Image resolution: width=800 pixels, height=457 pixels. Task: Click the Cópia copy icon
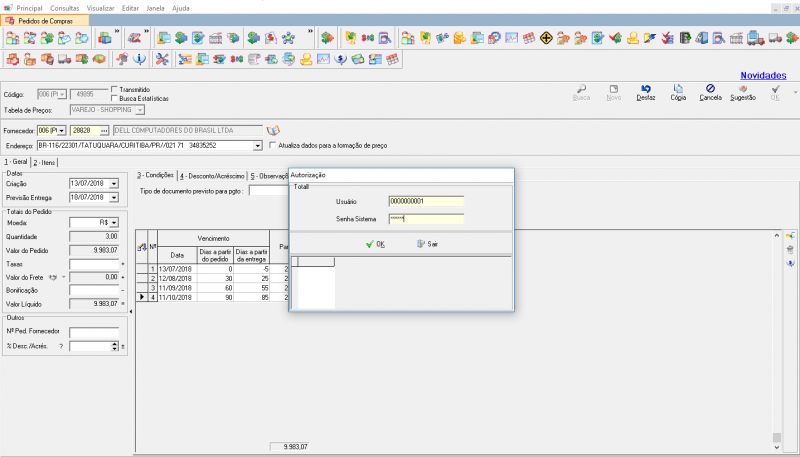click(x=678, y=89)
